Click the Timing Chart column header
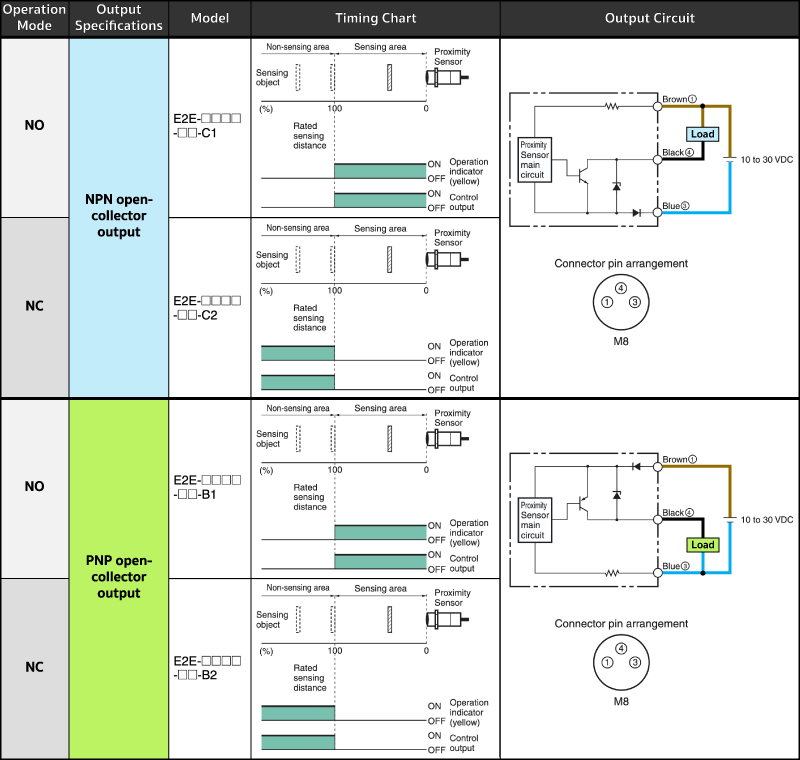 click(376, 18)
